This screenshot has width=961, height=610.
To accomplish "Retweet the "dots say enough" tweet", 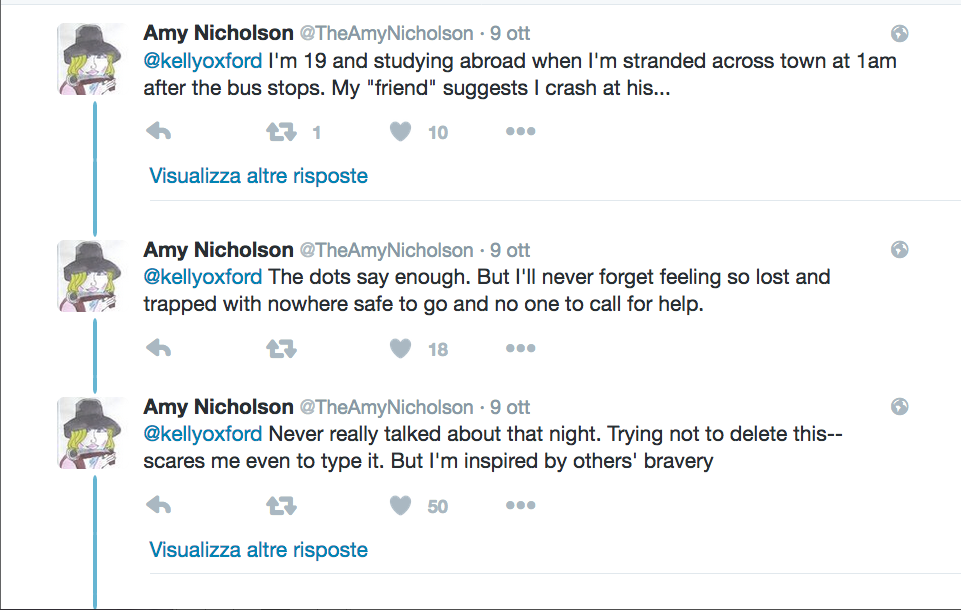I will (279, 349).
